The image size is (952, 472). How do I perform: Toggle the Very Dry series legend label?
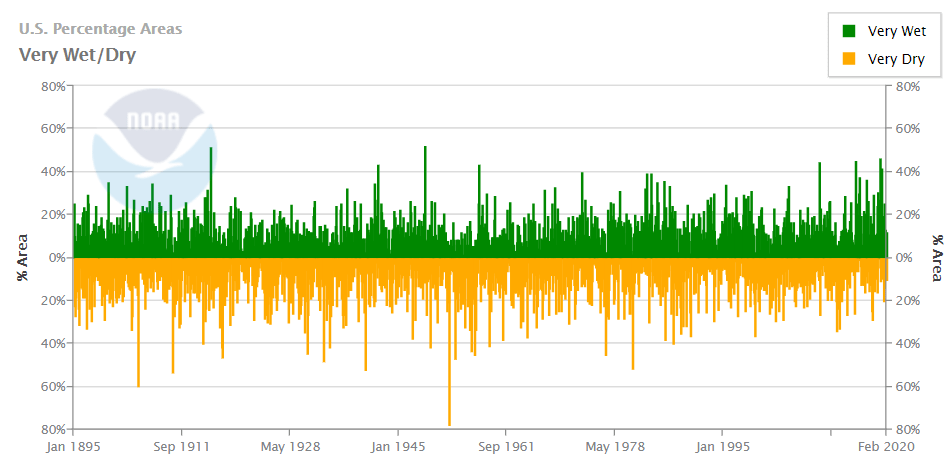(896, 59)
